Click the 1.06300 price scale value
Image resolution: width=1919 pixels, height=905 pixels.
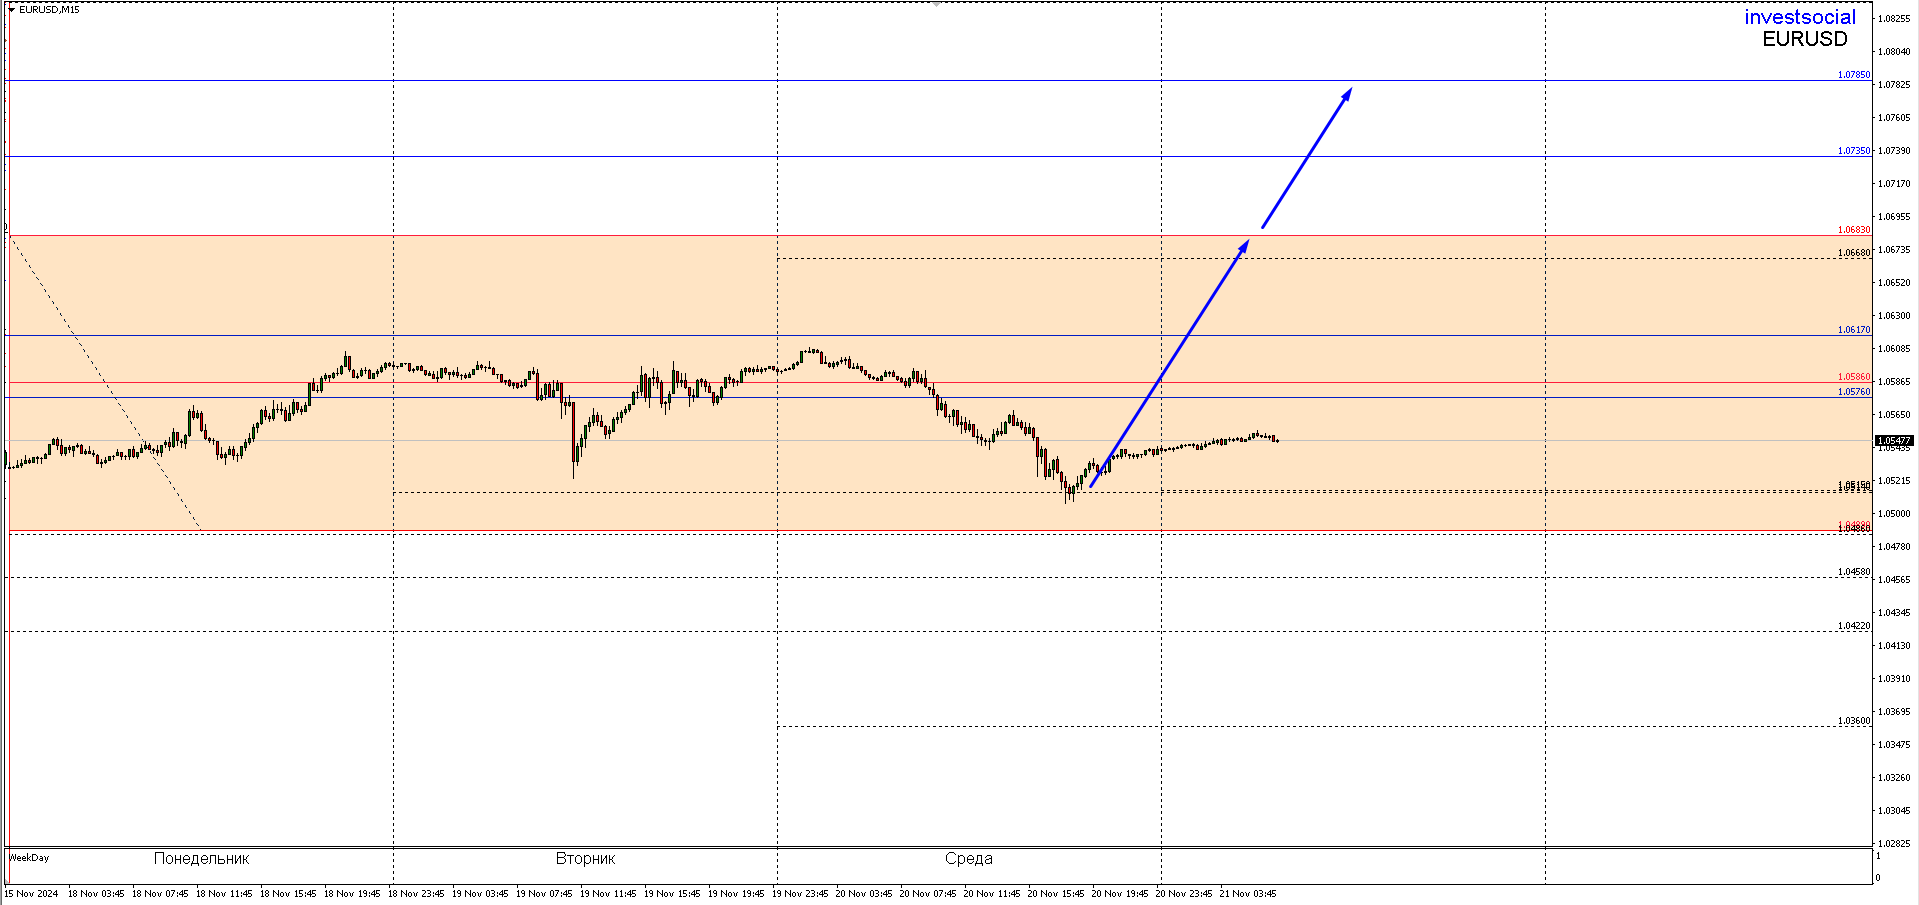(1894, 315)
